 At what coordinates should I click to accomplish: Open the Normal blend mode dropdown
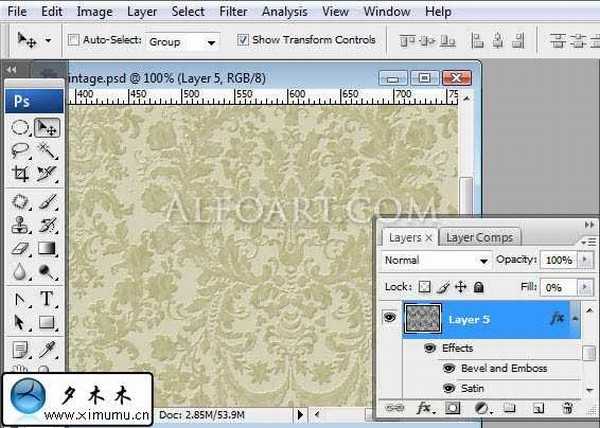437,260
